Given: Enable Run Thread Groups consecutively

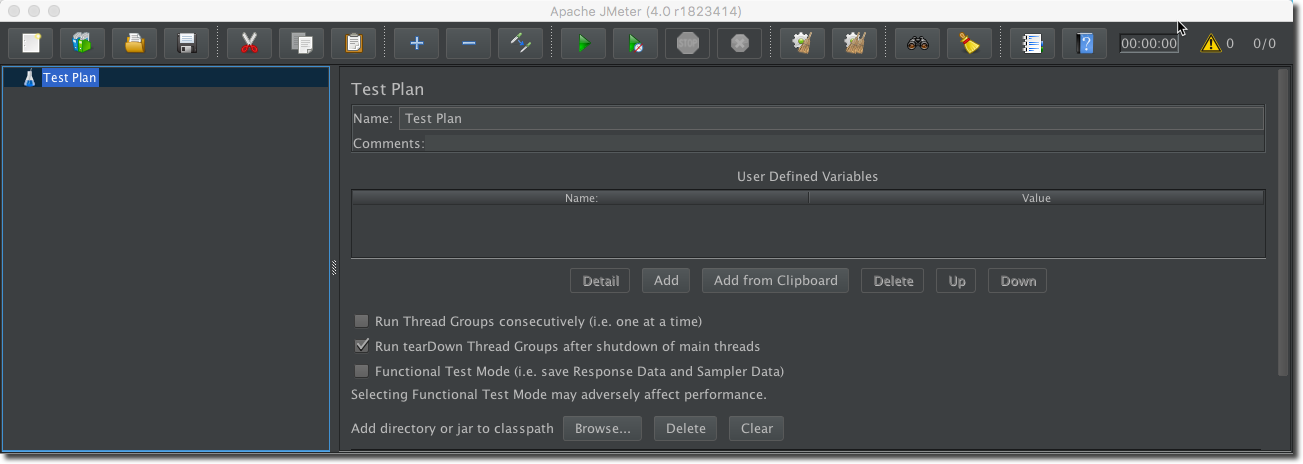Looking at the screenshot, I should tap(362, 322).
